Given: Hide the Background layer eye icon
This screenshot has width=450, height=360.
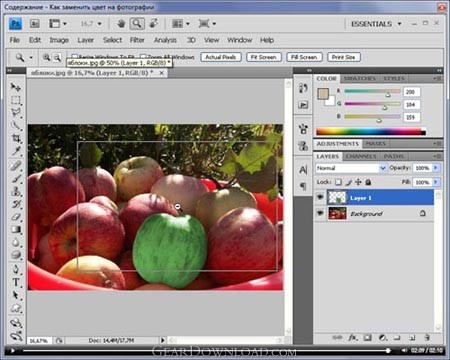Looking at the screenshot, I should pyautogui.click(x=320, y=213).
